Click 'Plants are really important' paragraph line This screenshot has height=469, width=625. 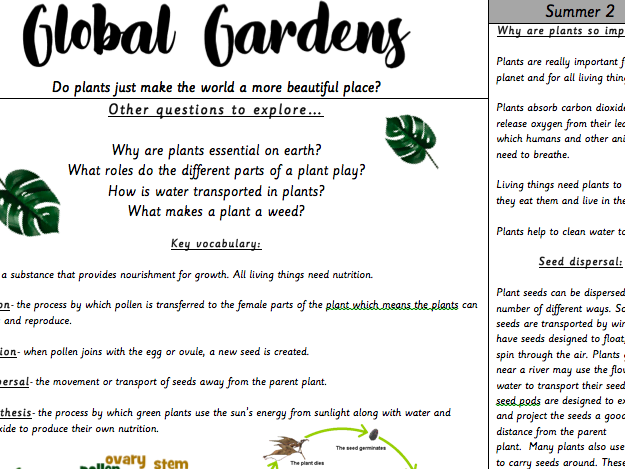(560, 62)
